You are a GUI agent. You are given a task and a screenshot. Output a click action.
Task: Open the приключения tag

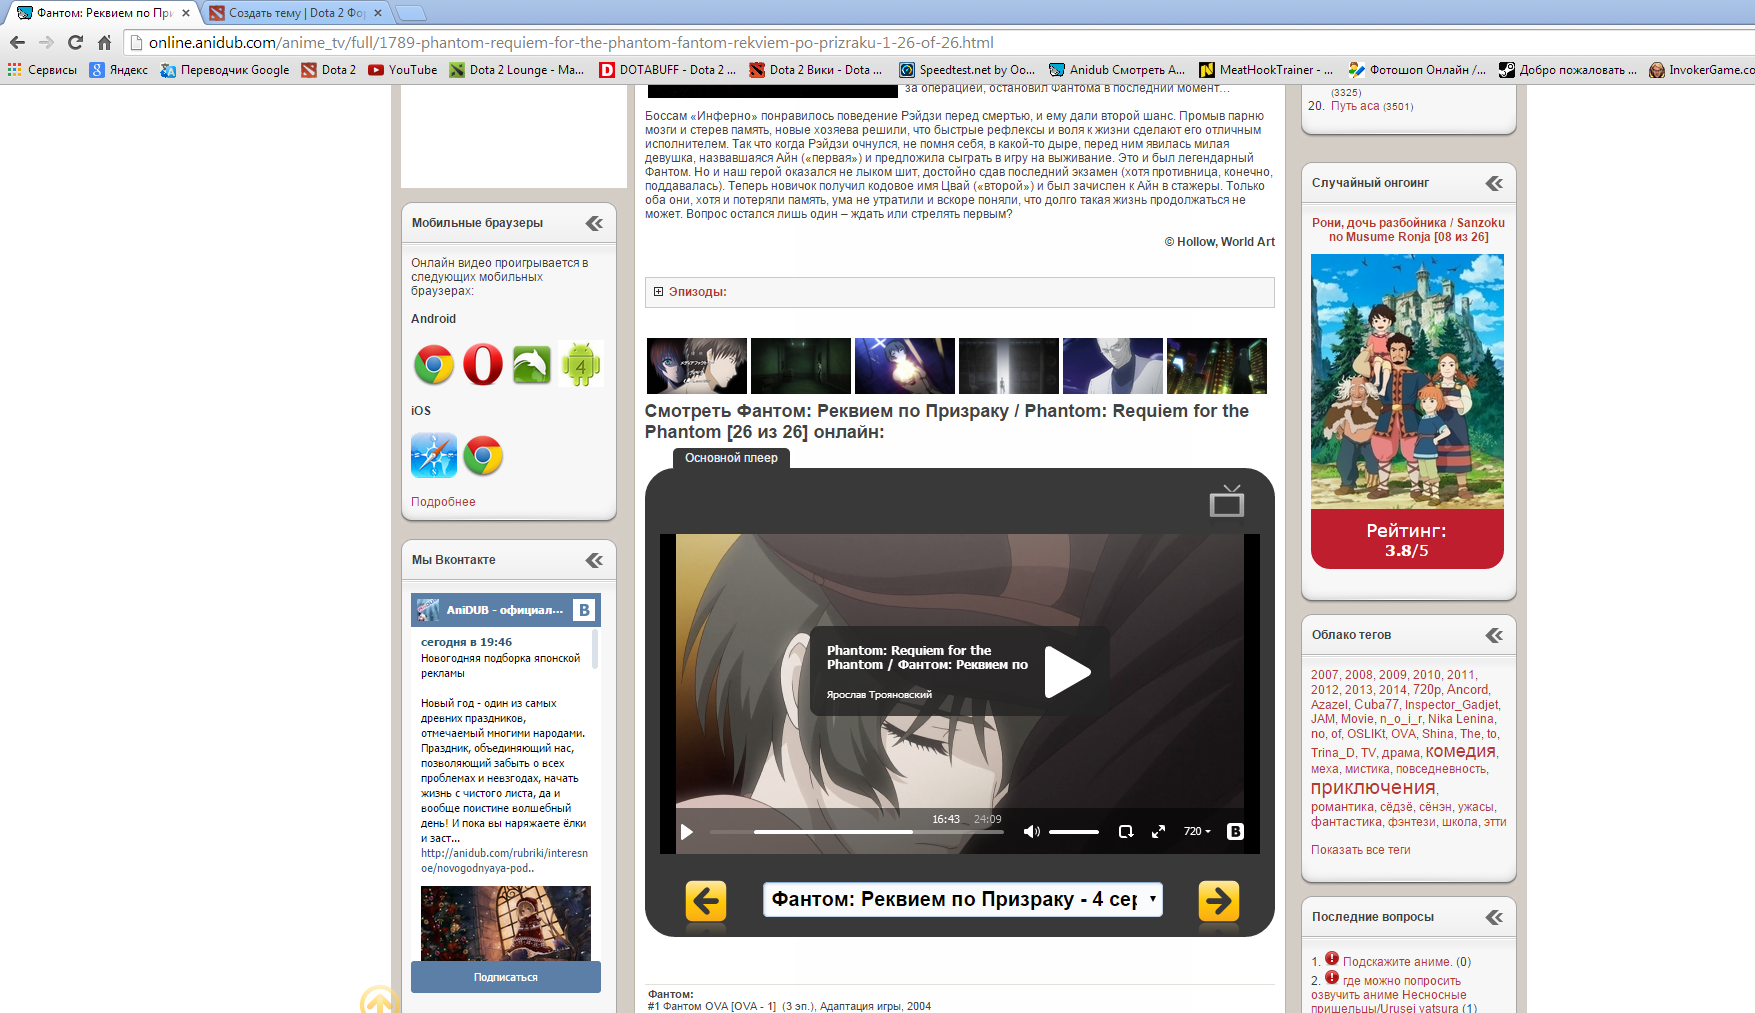pyautogui.click(x=1373, y=788)
